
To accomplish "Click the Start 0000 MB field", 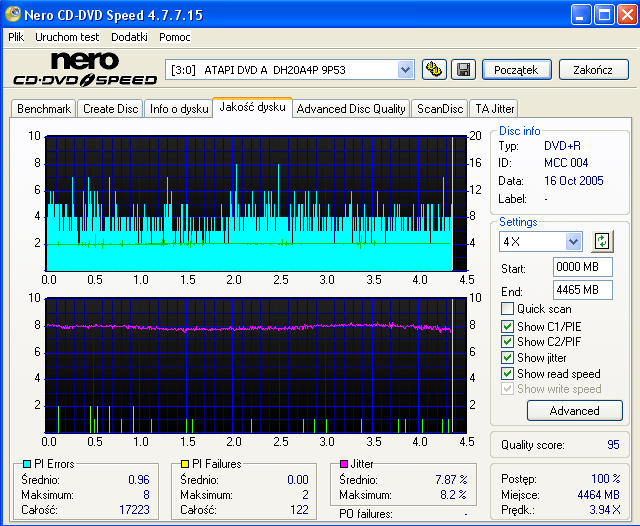I will coord(582,267).
